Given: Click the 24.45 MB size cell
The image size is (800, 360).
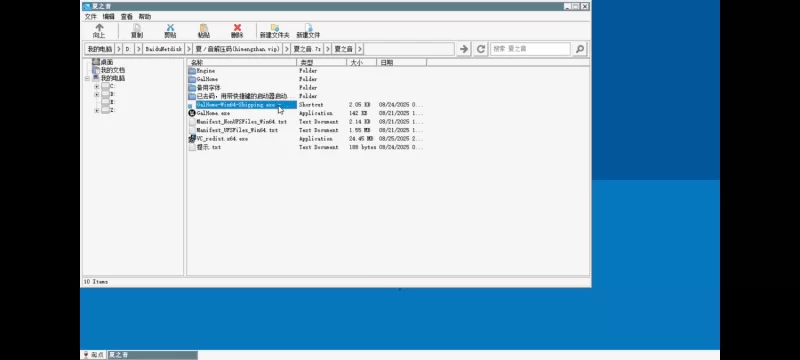Looking at the screenshot, I should [x=361, y=139].
